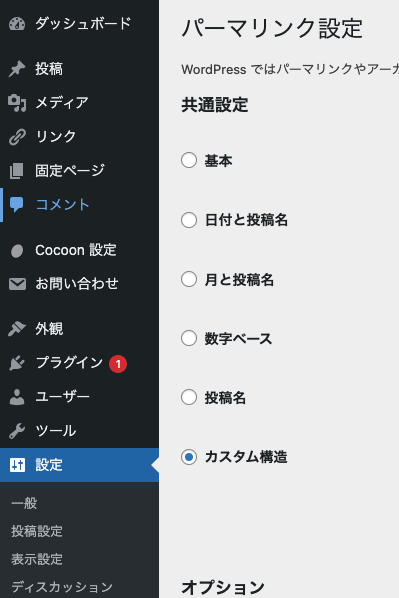
Task: Open the Pages icon (固定ページ)
Action: 17,170
